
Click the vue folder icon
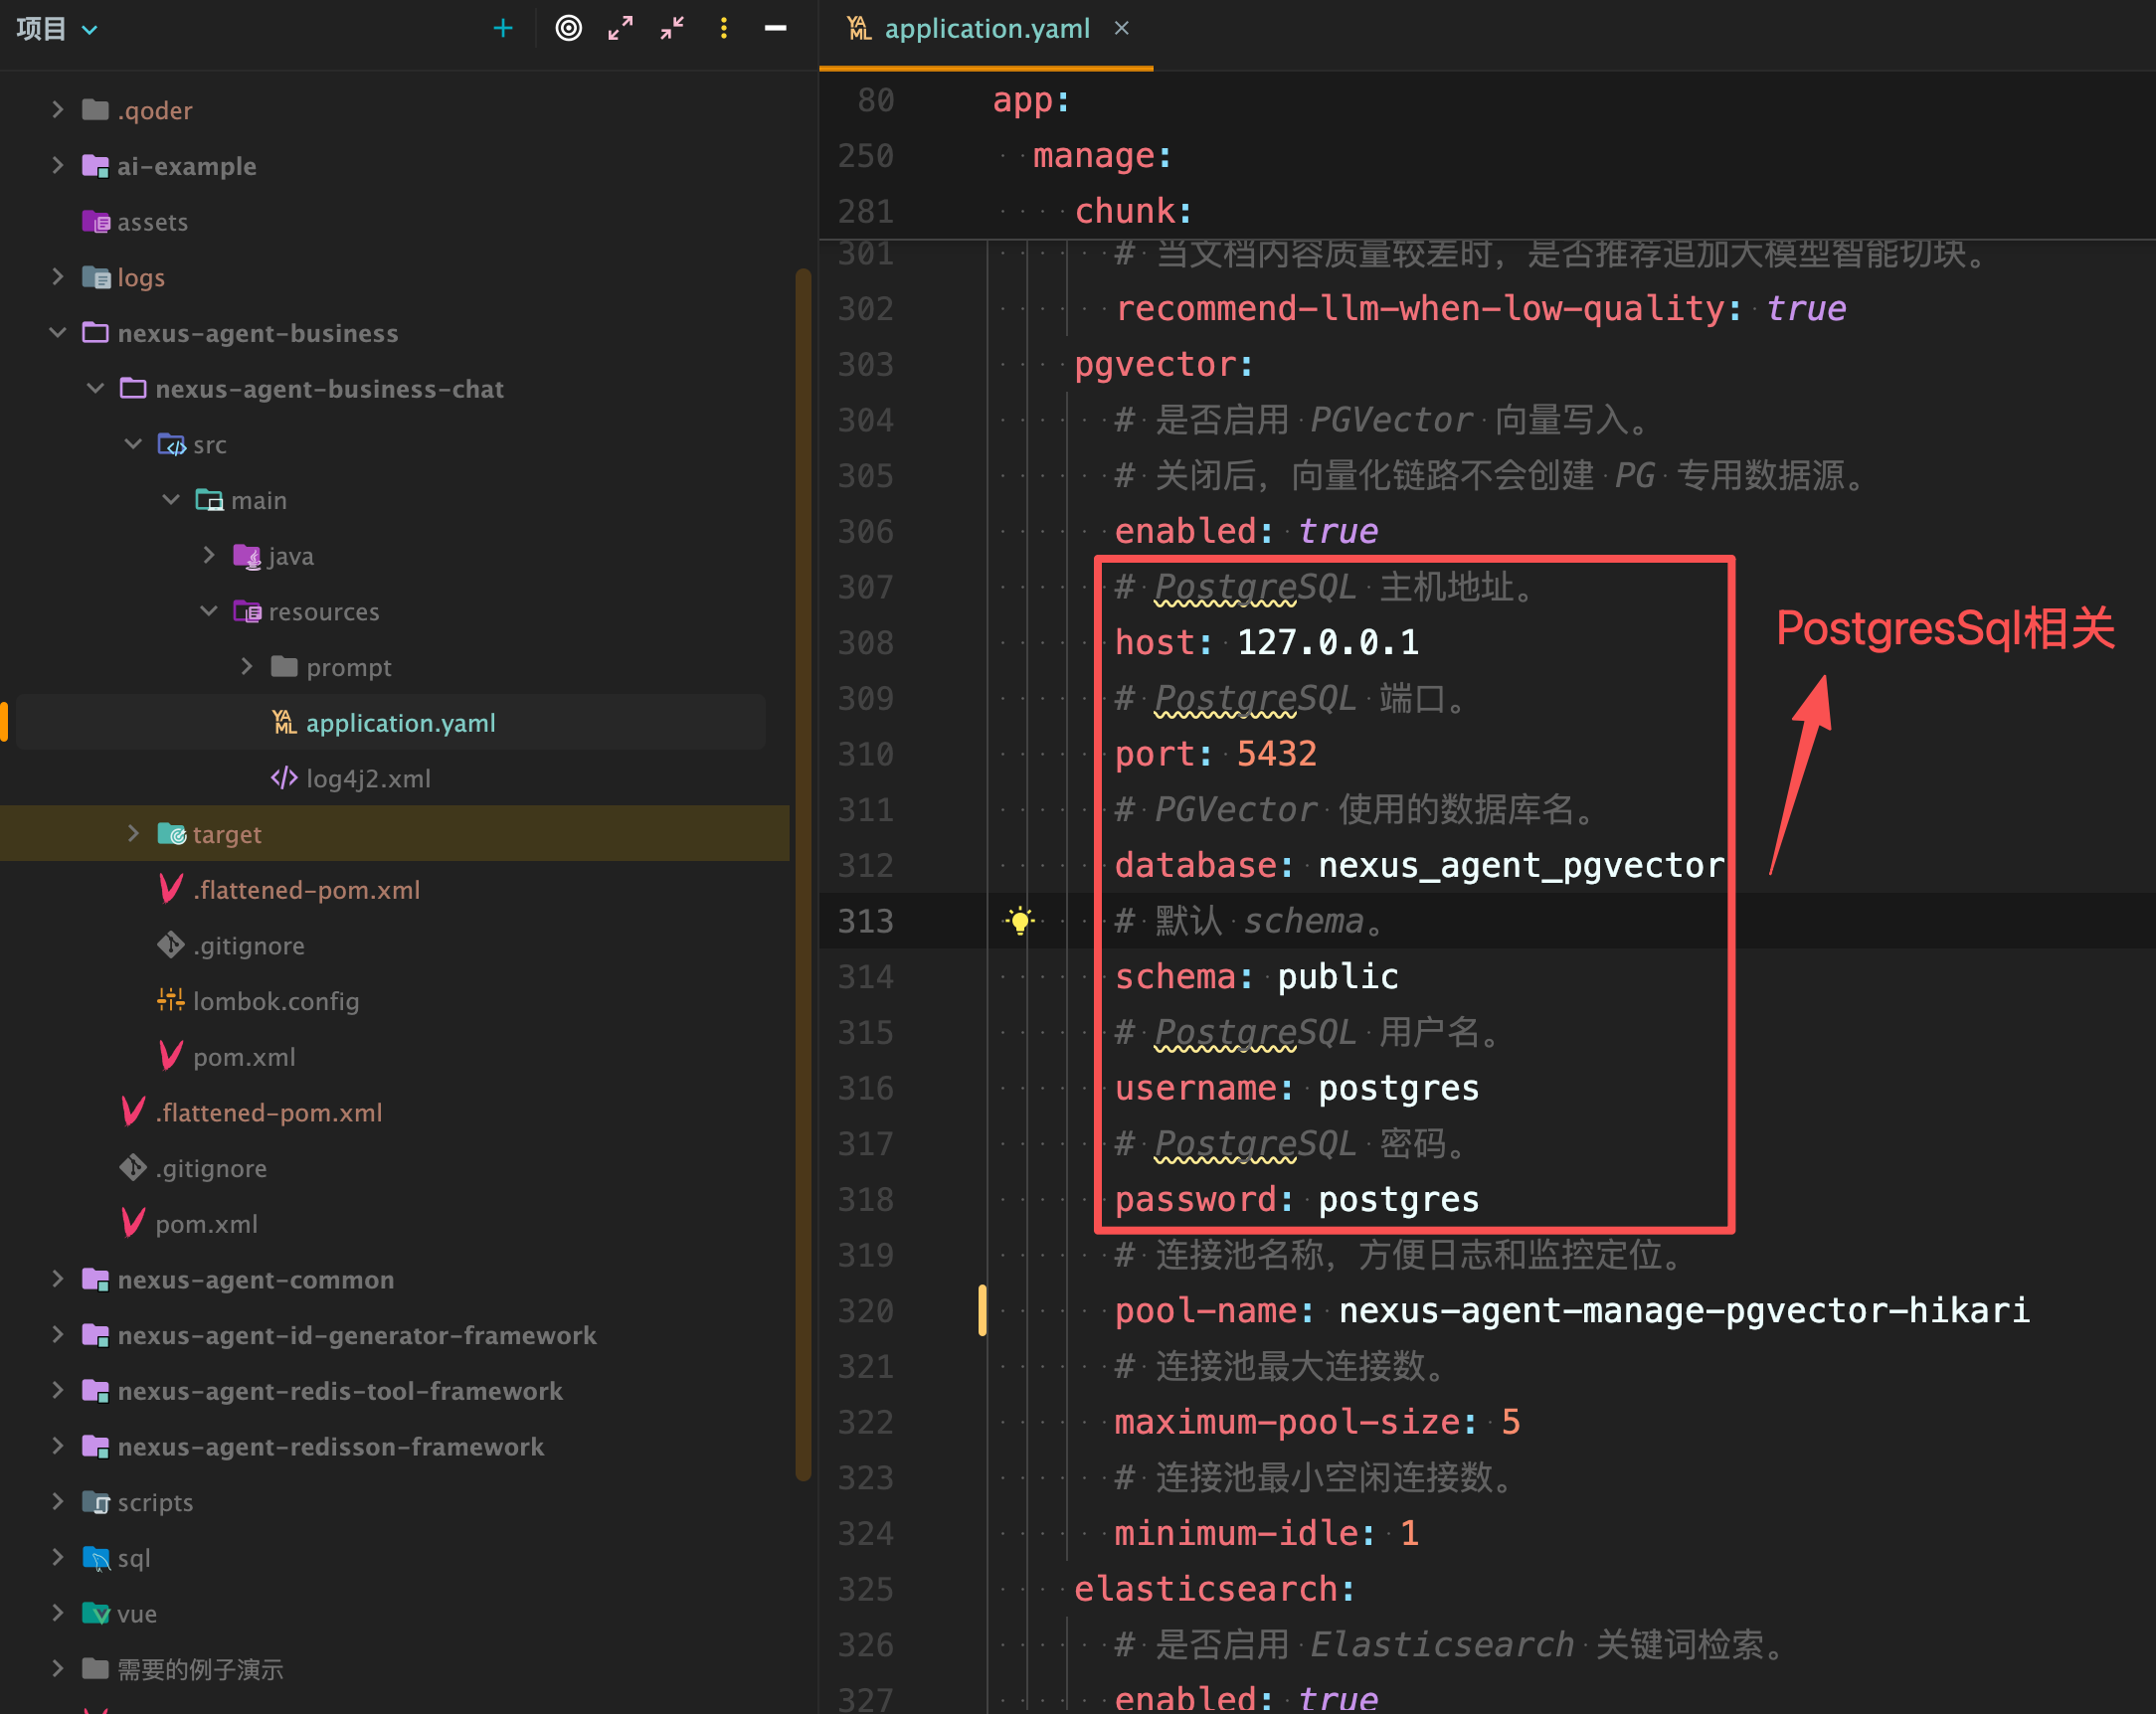(x=96, y=1613)
